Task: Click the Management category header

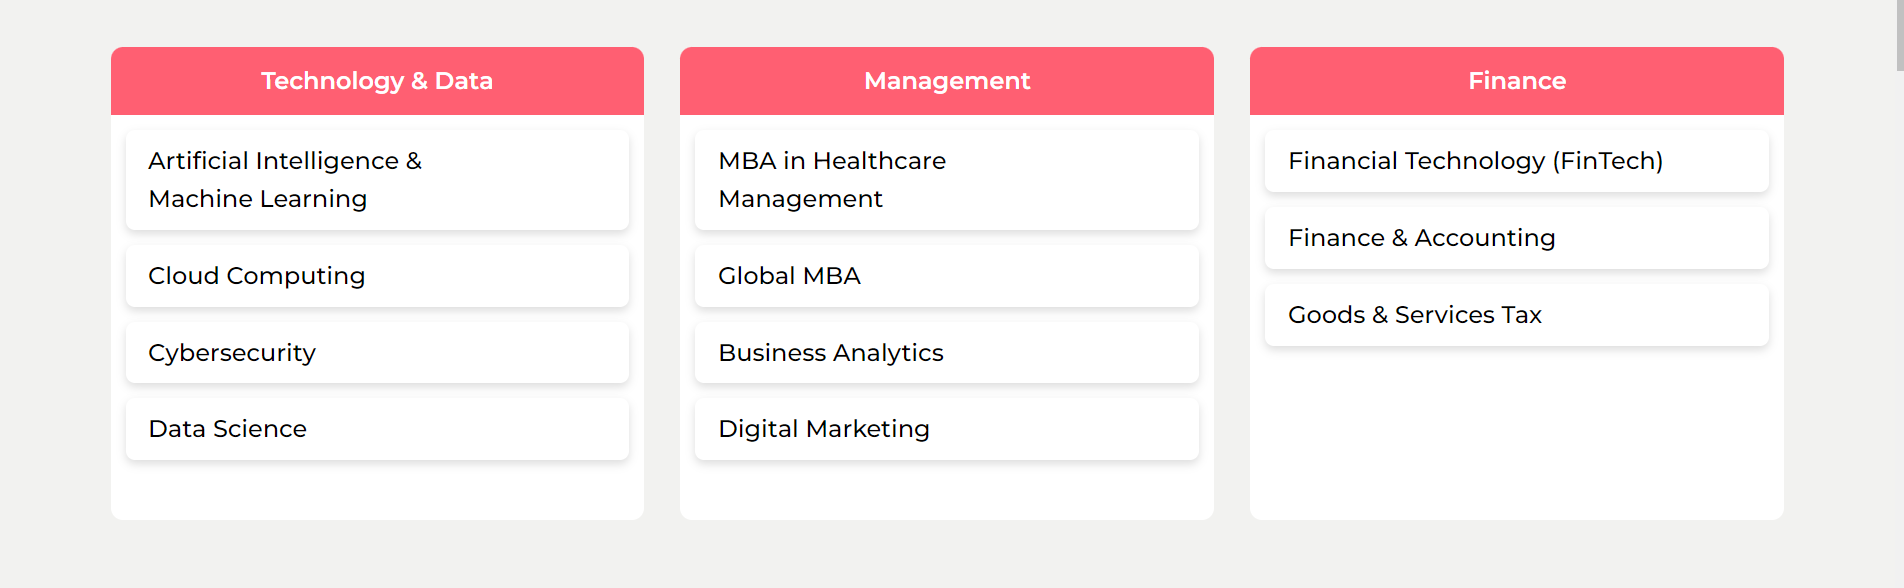Action: tap(947, 81)
